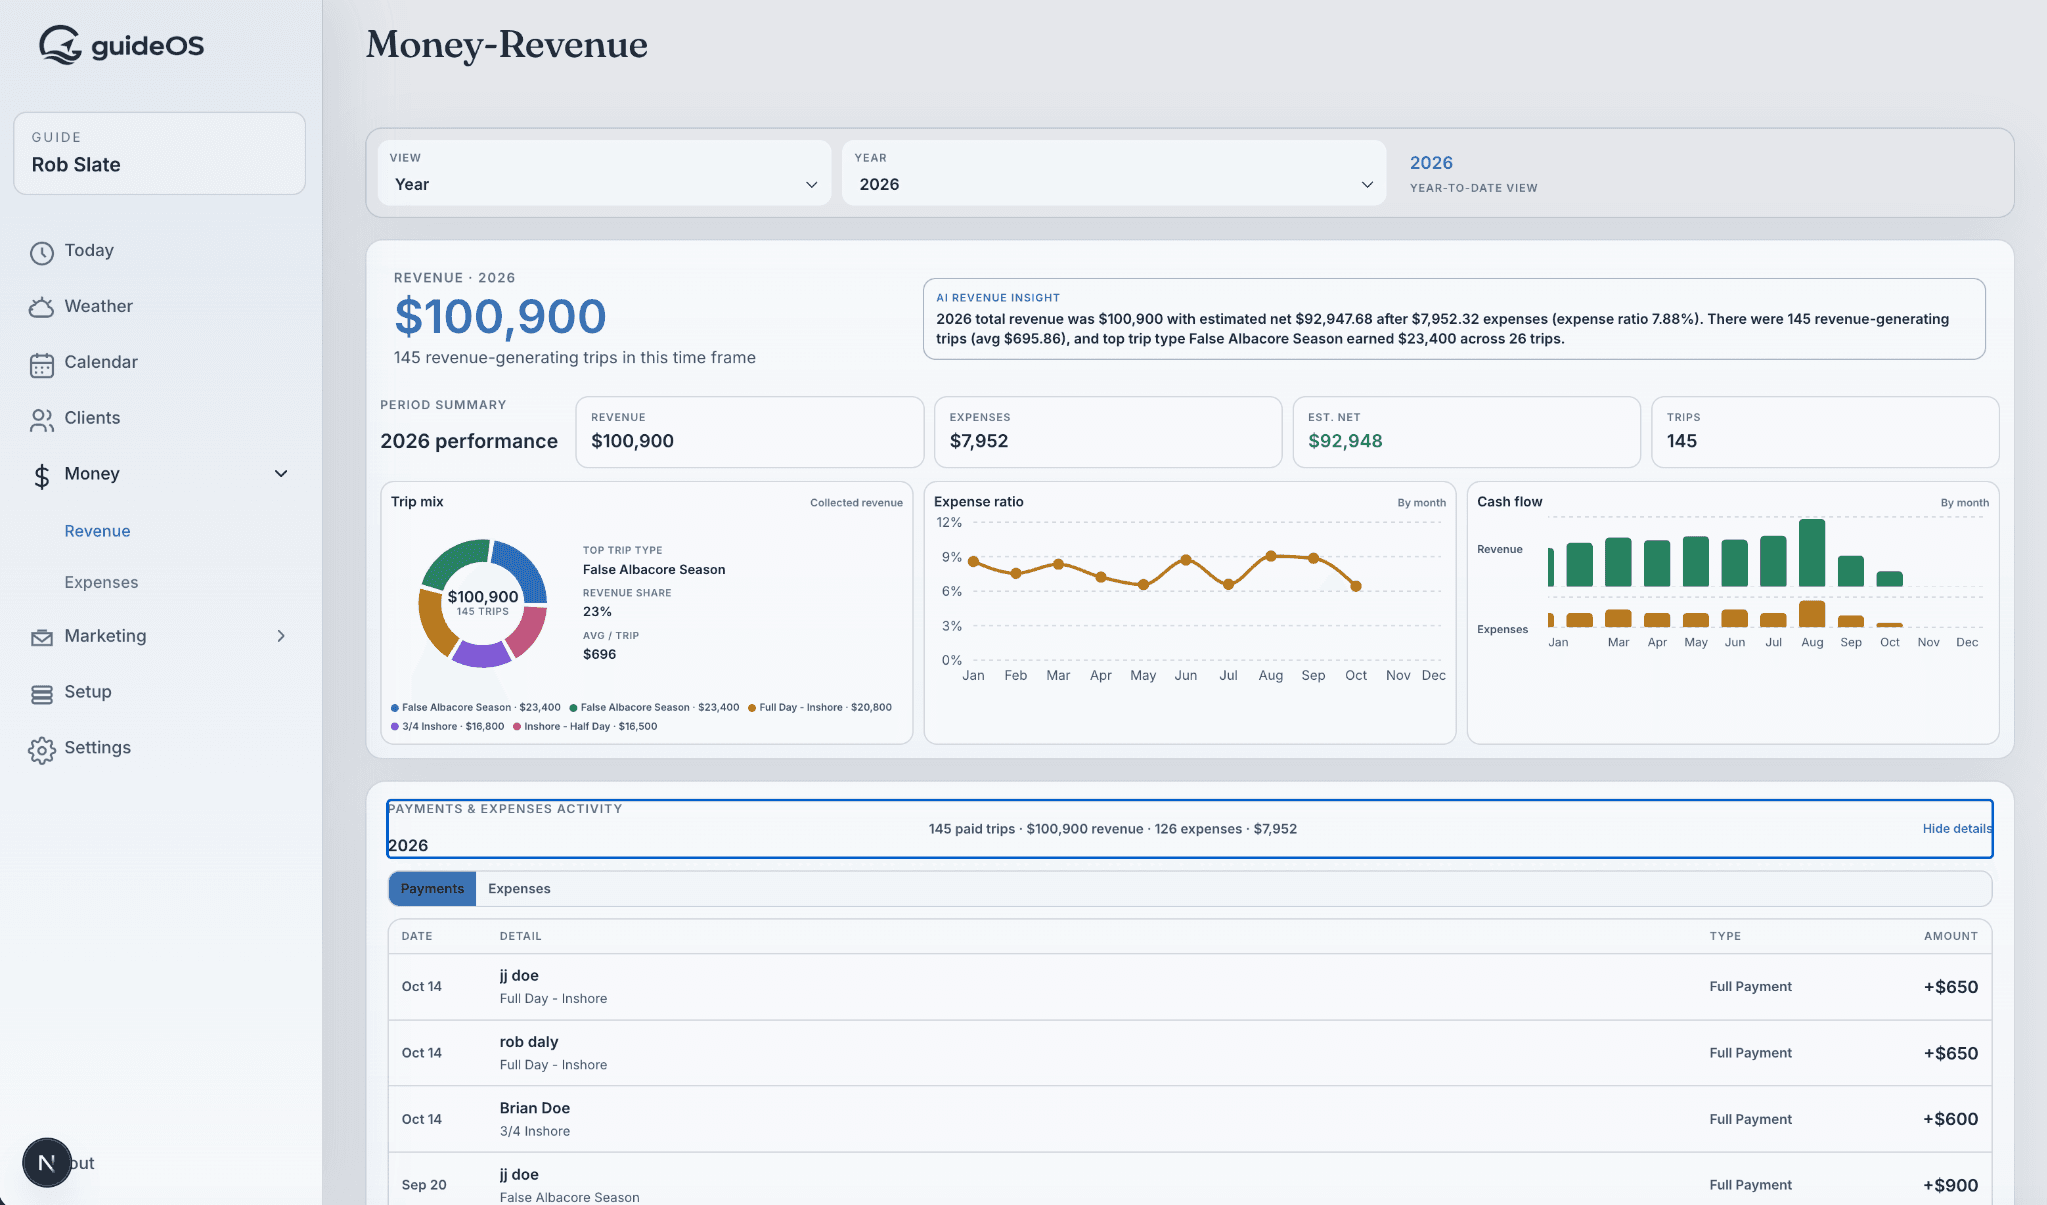Viewport: 2047px width, 1205px height.
Task: Click the Inshore - Half Day legend entry
Action: [585, 727]
